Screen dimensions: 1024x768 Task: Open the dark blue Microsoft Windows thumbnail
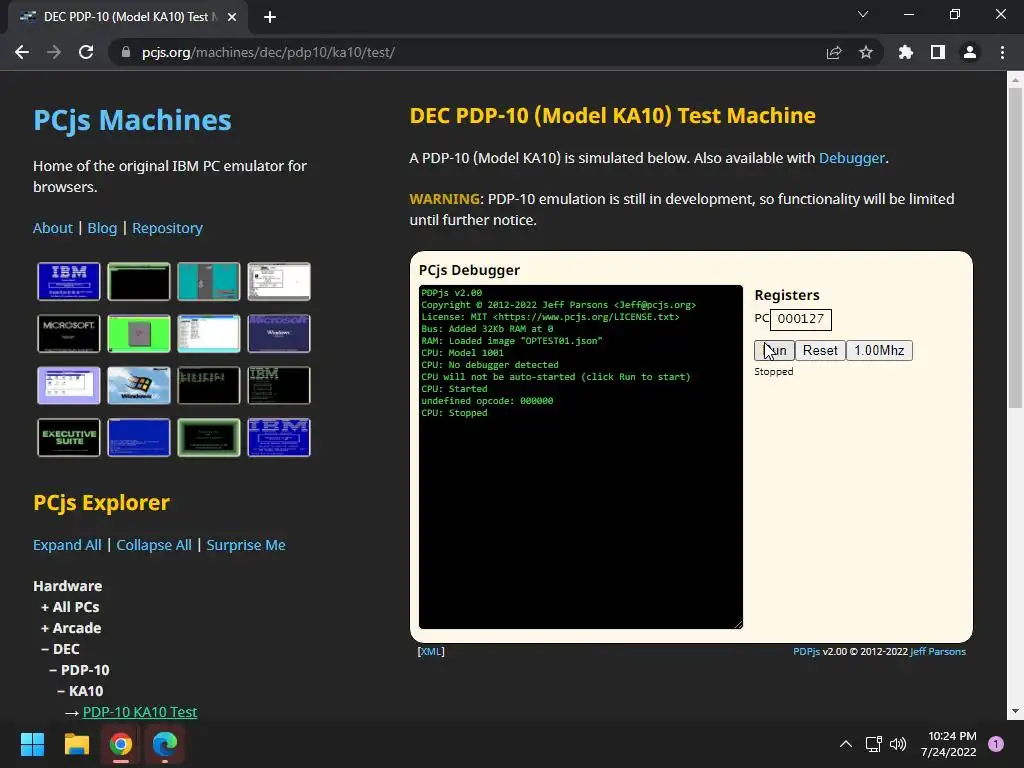(x=279, y=334)
